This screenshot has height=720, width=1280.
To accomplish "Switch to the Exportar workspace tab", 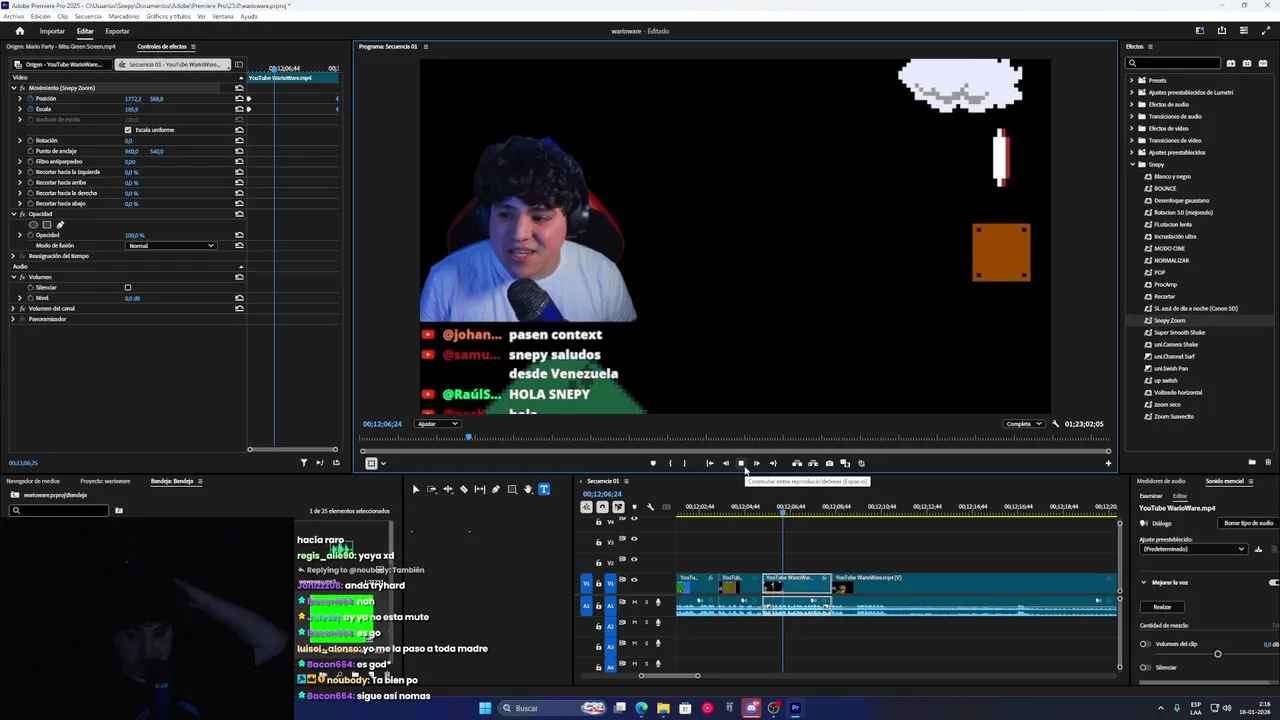I will [x=117, y=31].
